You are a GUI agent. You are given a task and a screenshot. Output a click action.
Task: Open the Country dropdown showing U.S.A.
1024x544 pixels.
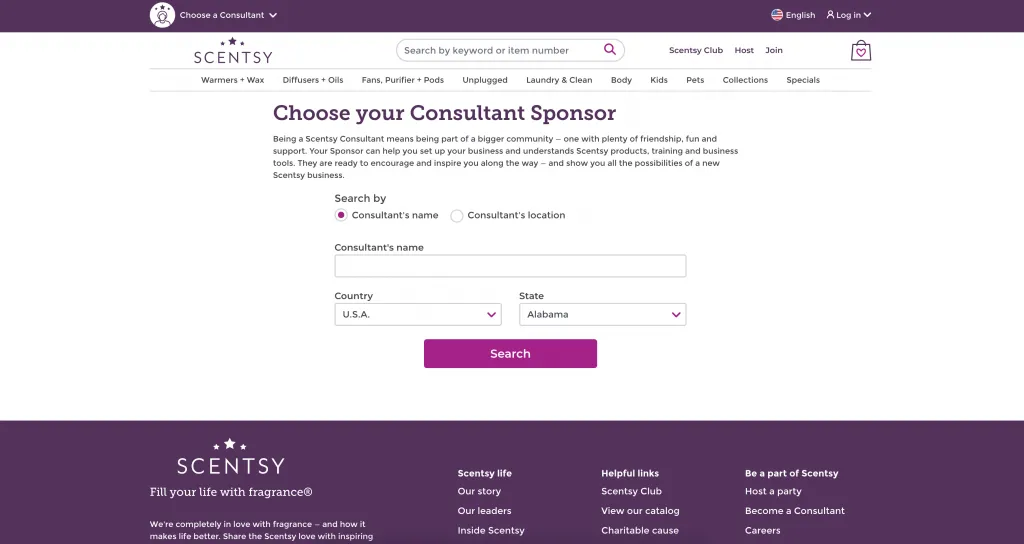pyautogui.click(x=418, y=314)
